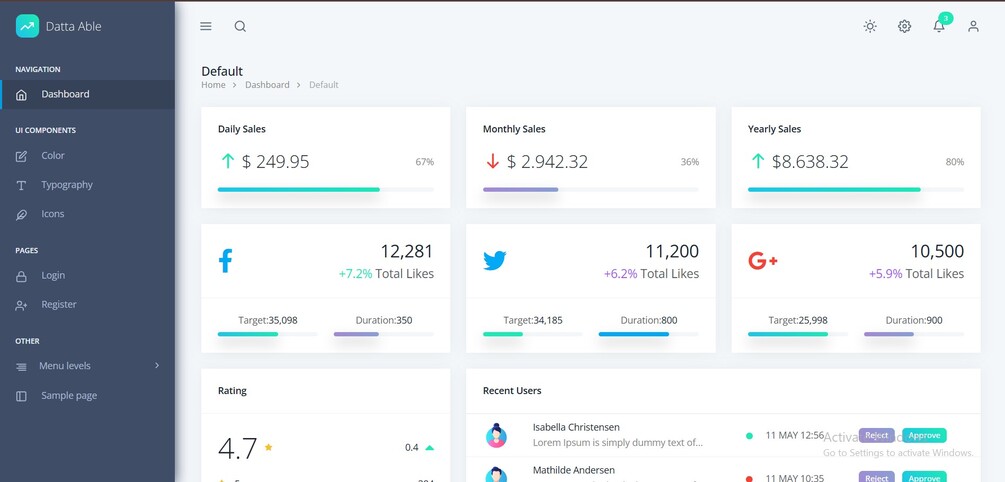Click the 10,500 likes count
The image size is (1005, 482).
pyautogui.click(x=937, y=251)
